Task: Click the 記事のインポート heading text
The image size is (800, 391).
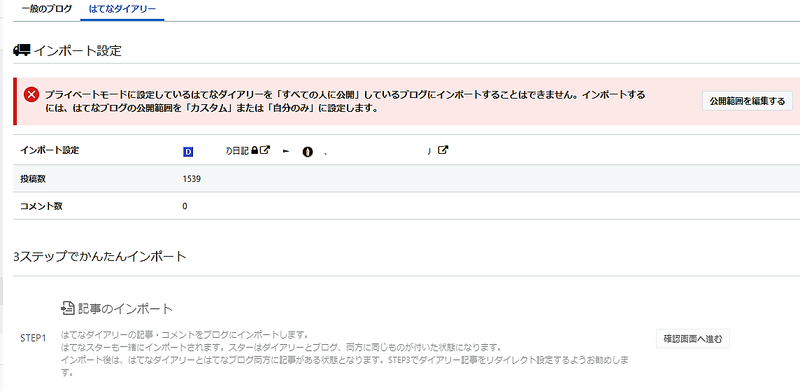Action: (126, 308)
